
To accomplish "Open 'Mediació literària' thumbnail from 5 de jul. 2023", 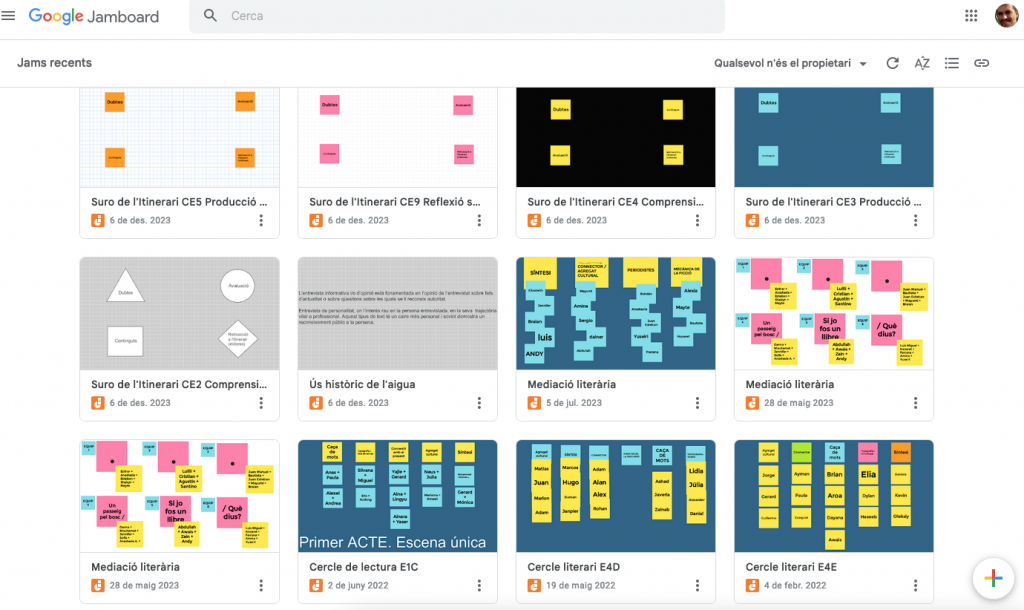I will pyautogui.click(x=616, y=313).
